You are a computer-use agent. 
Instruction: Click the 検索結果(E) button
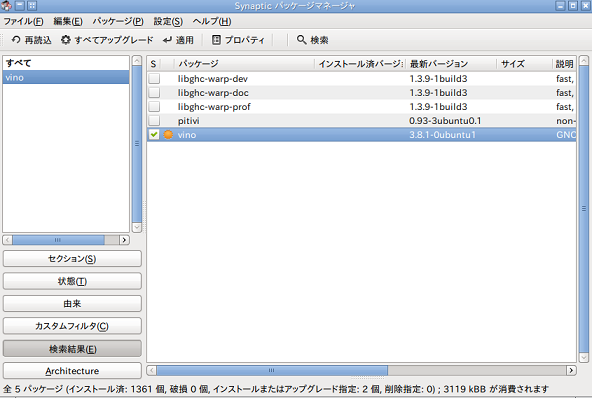pos(72,349)
